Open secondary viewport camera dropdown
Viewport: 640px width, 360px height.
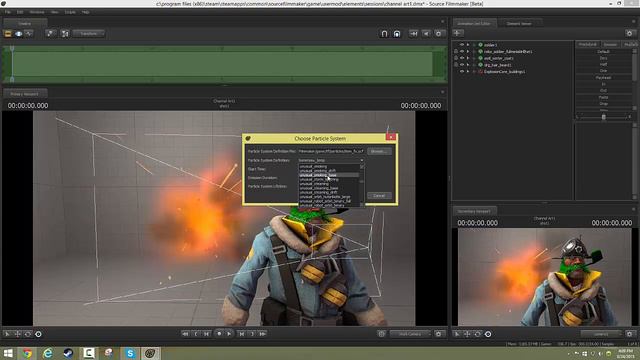tap(601, 334)
